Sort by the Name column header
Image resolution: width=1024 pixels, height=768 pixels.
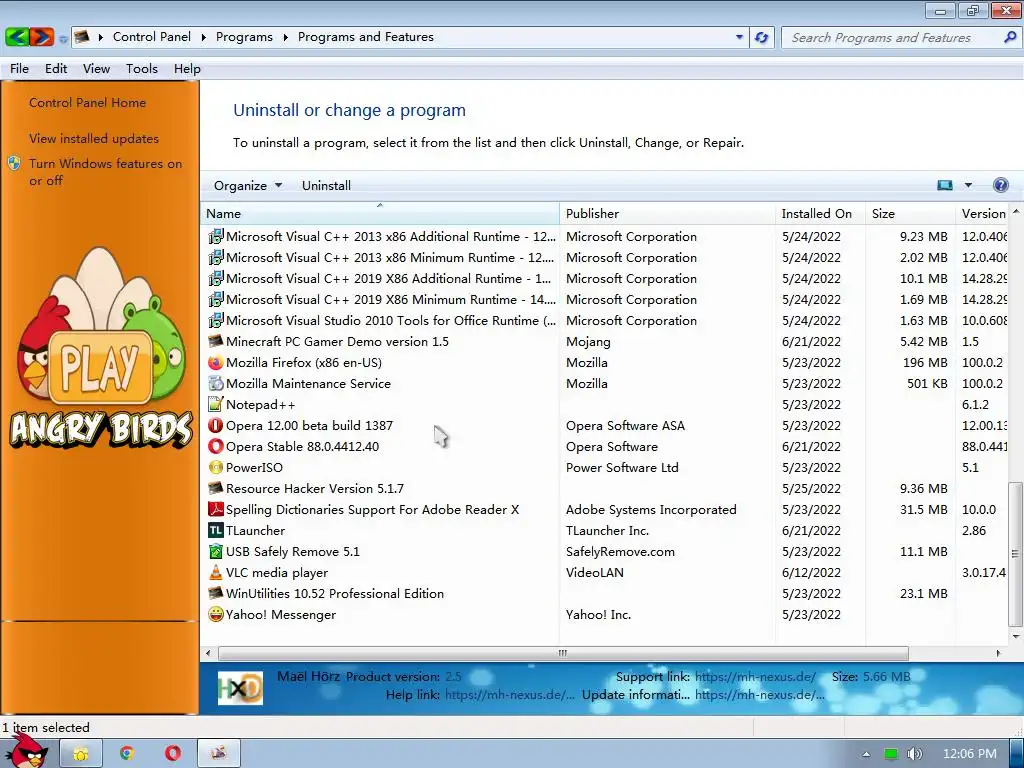click(380, 214)
